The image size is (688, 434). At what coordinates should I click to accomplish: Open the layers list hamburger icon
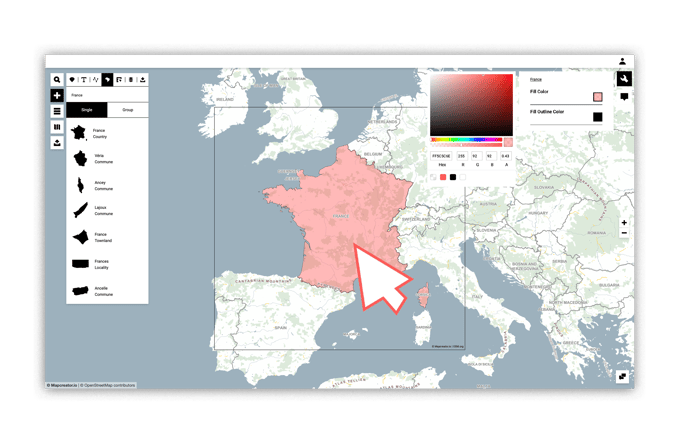pyautogui.click(x=57, y=111)
